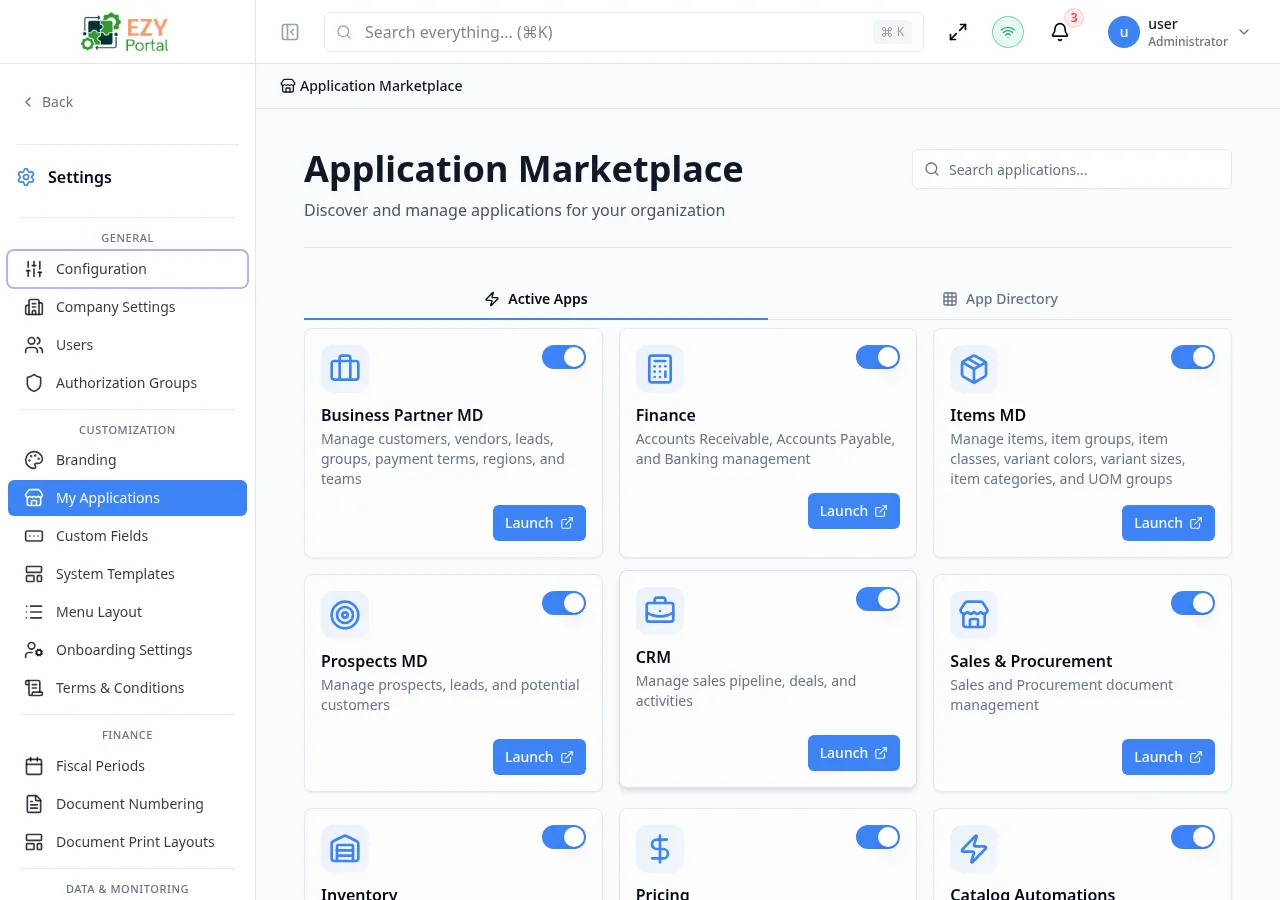Toggle the Items MD app switch
Viewport: 1280px width, 900px height.
click(x=1193, y=357)
